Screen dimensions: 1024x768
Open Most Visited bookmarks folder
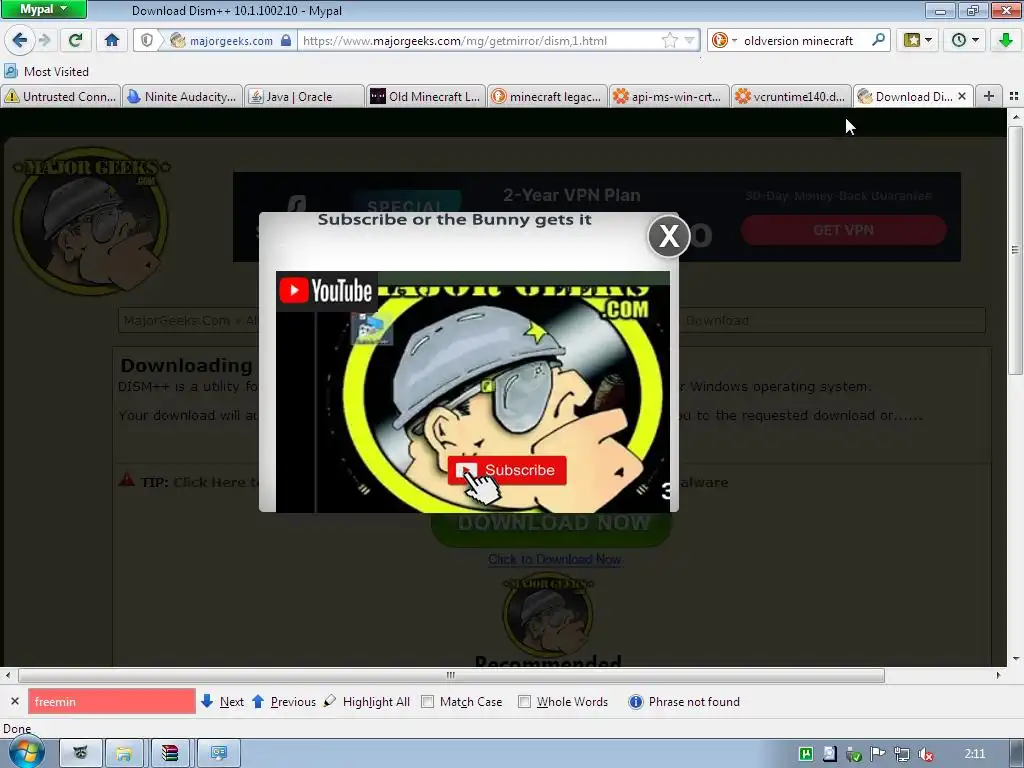(x=46, y=71)
